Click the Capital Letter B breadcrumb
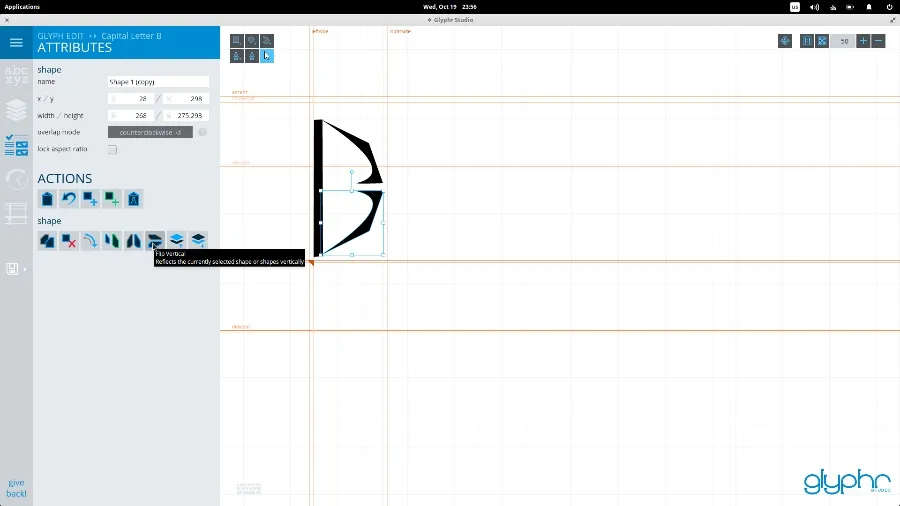Screen dimensions: 900x506 [131, 36]
